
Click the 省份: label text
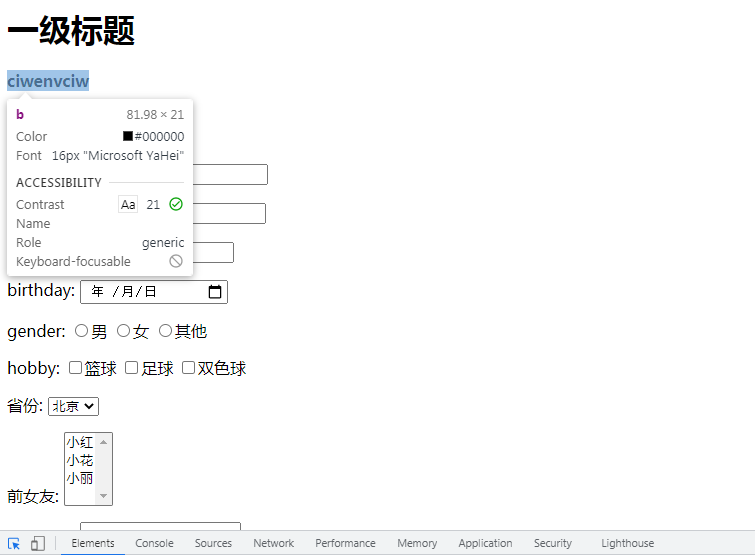(25, 406)
